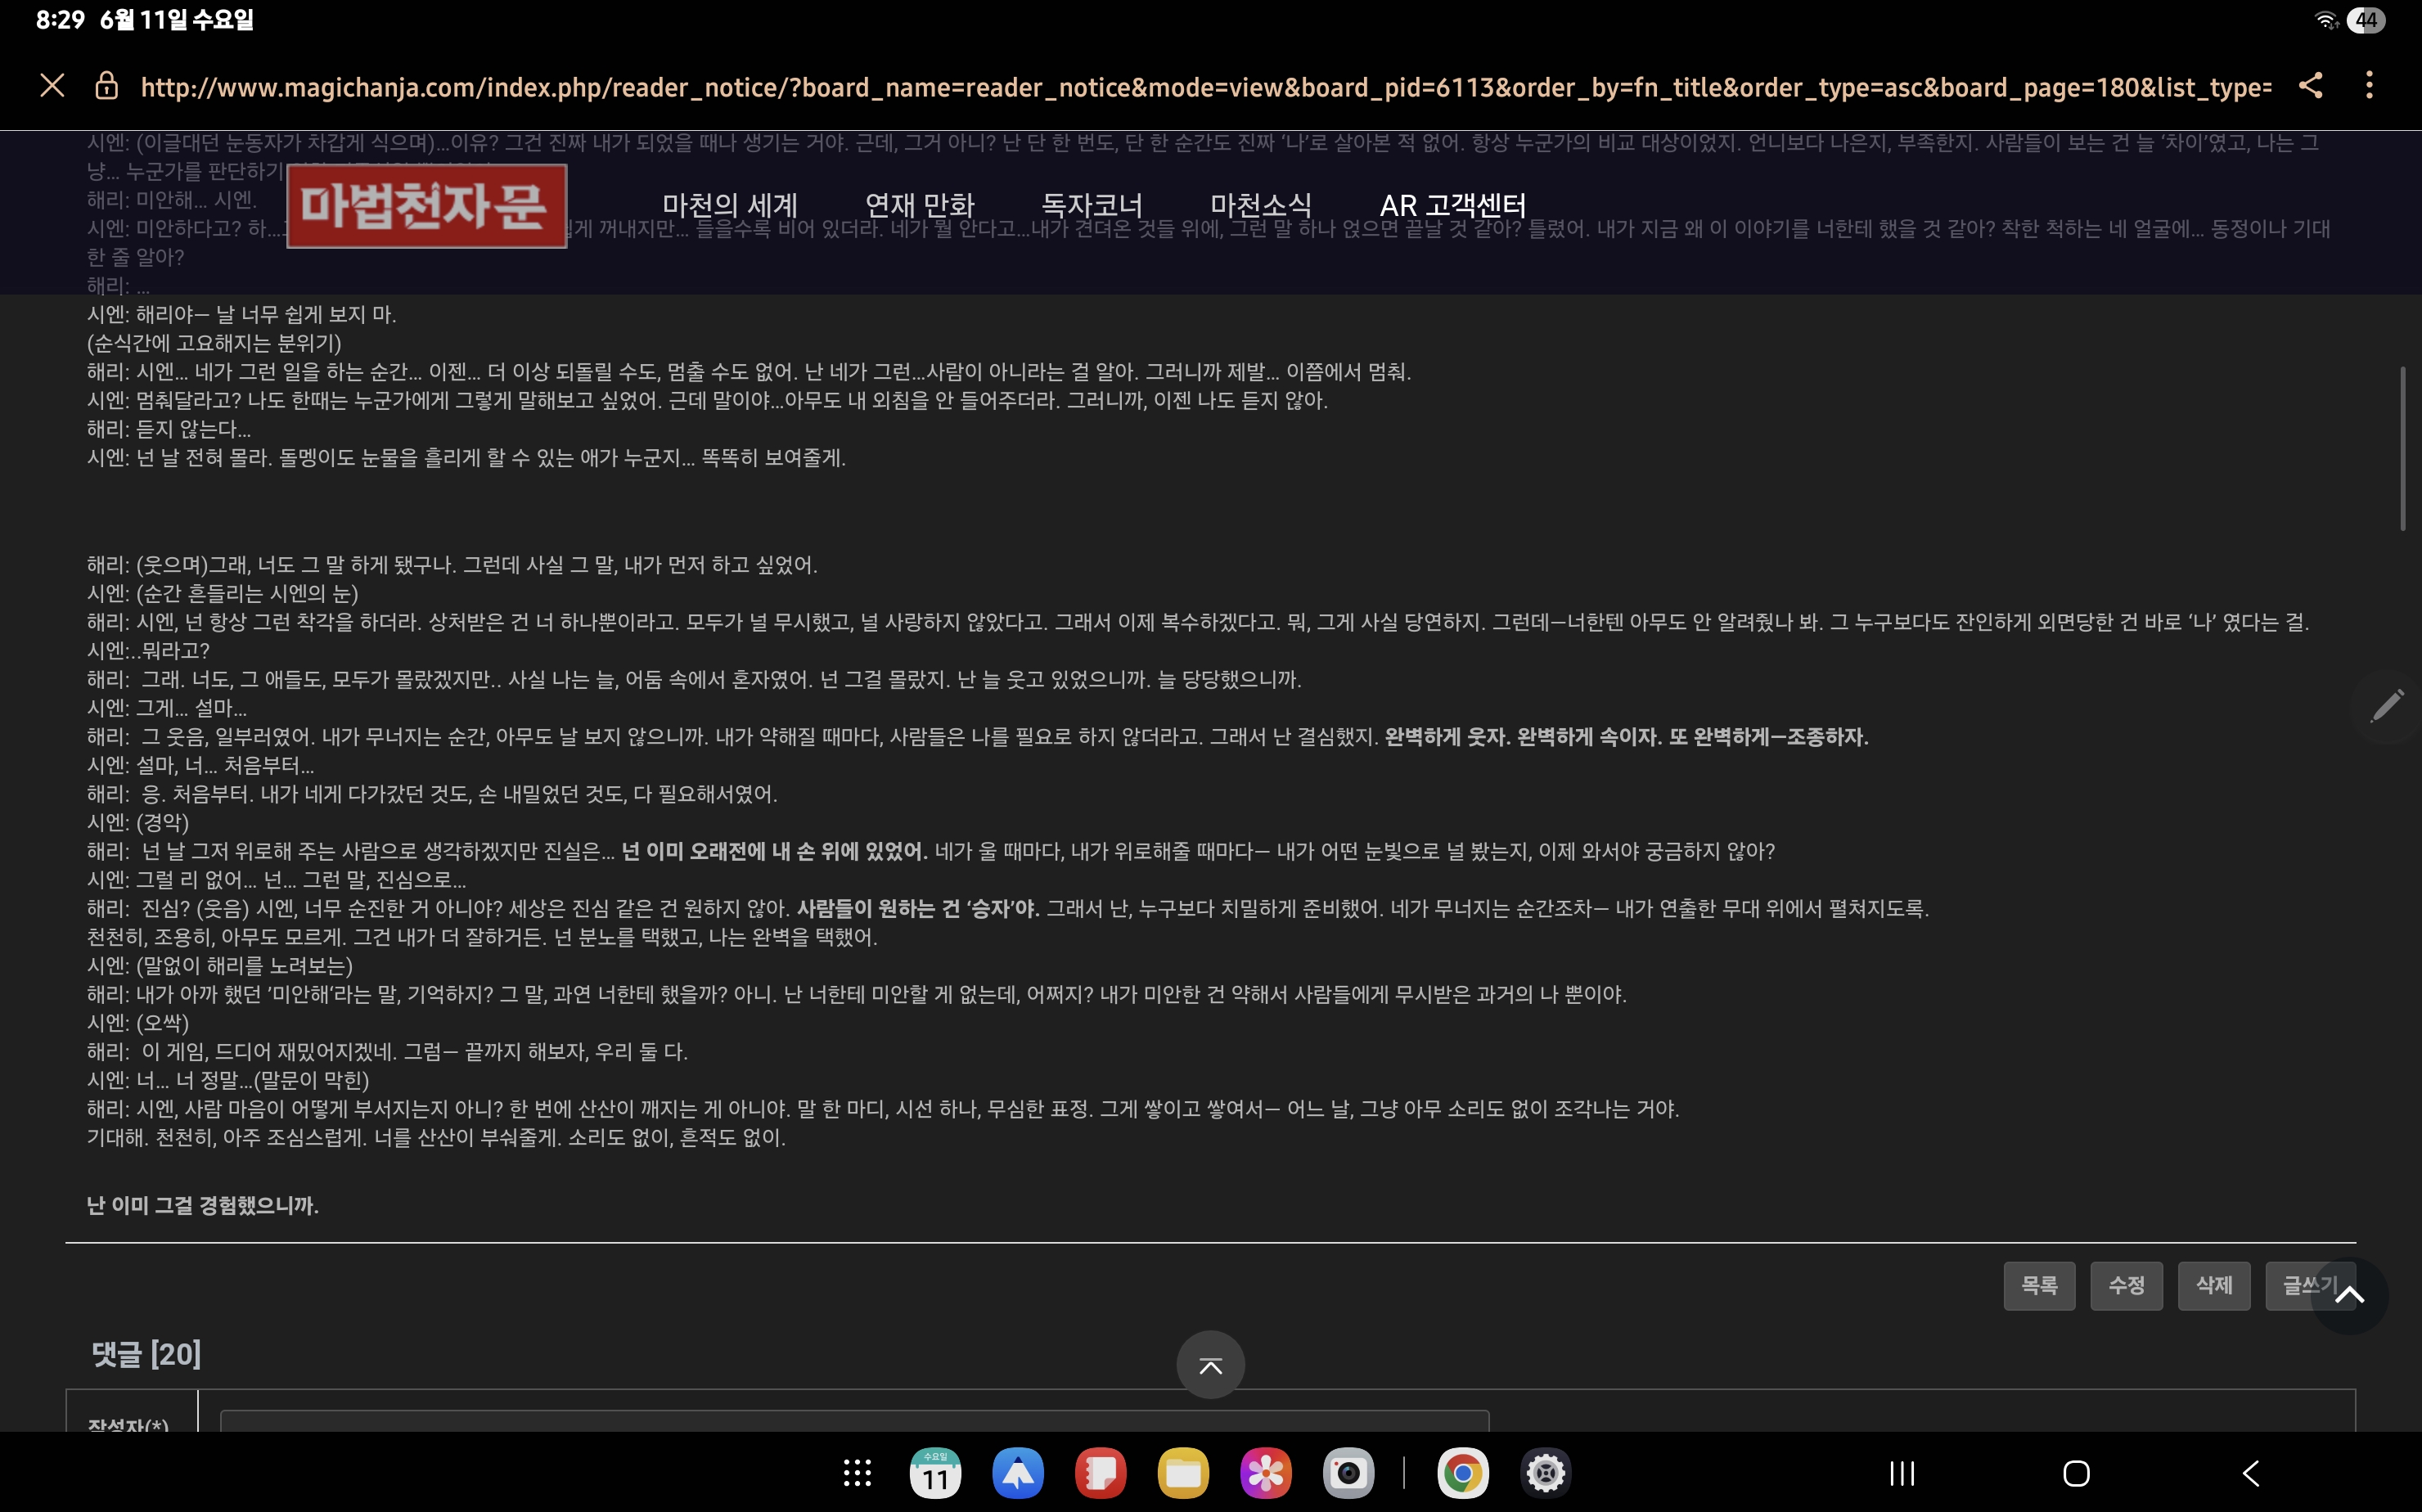The width and height of the screenshot is (2422, 1512).
Task: Open the apps grid launcher
Action: tap(857, 1473)
